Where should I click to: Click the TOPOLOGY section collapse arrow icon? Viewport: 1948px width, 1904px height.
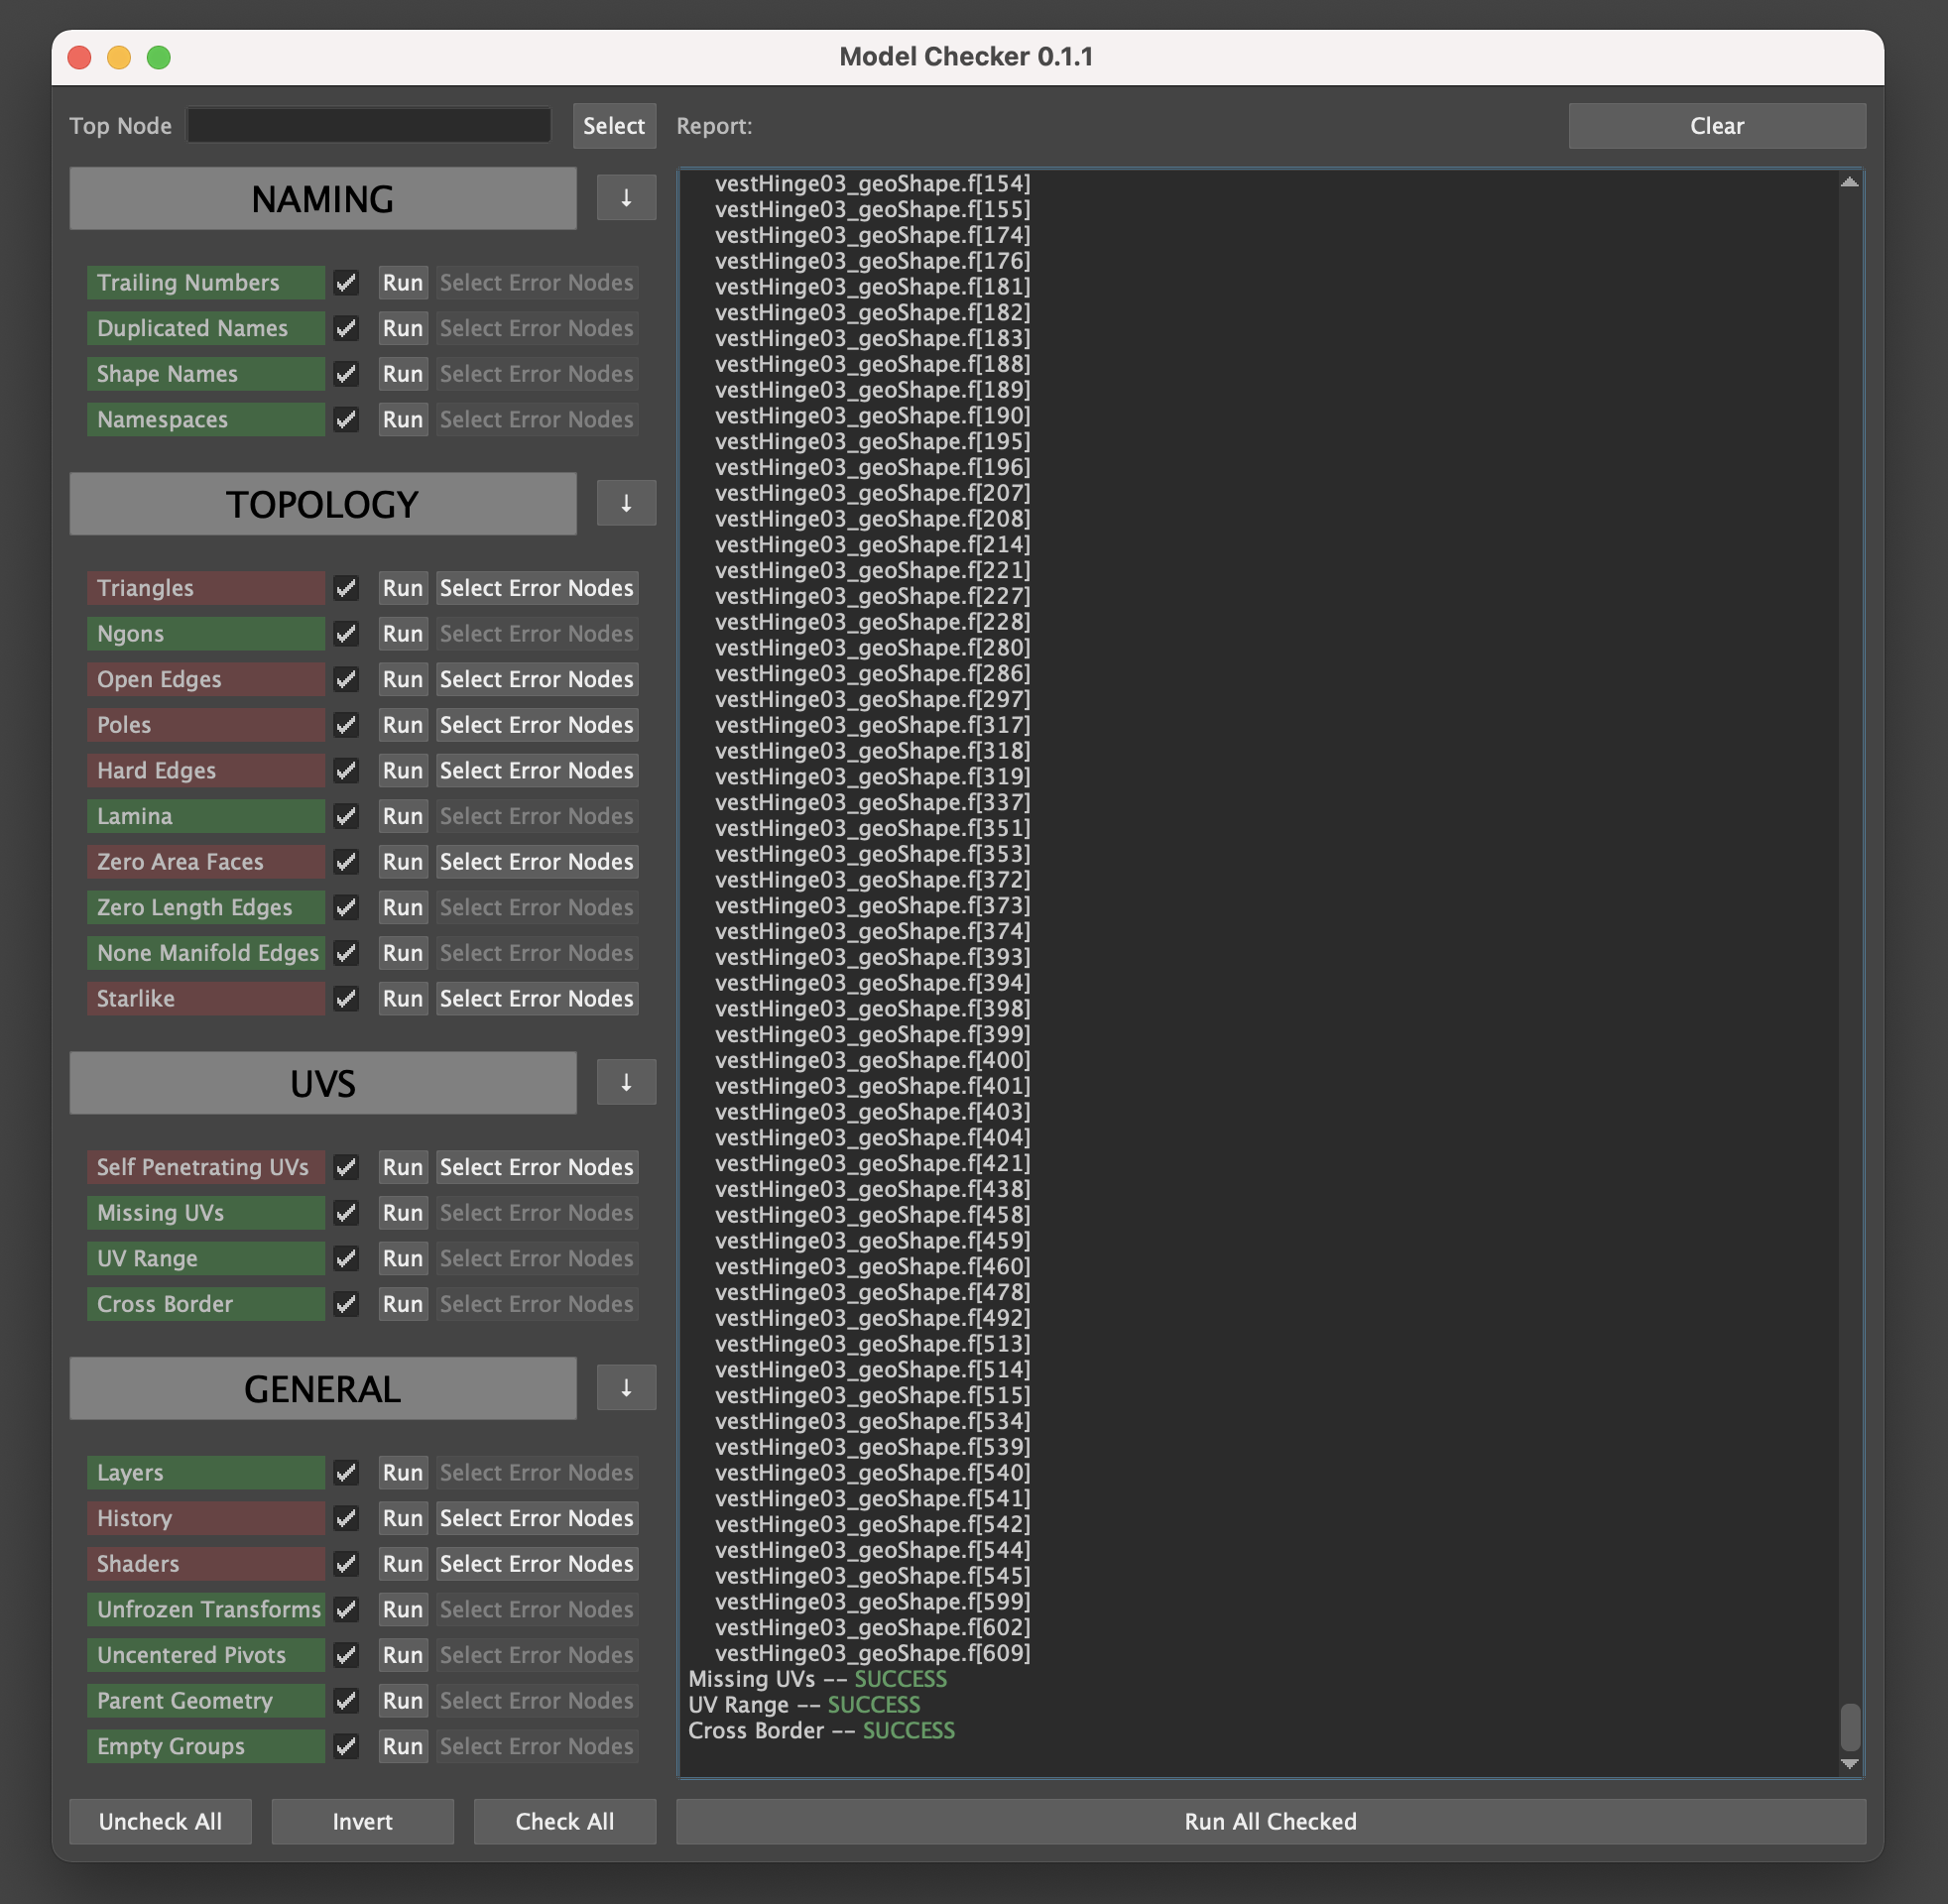point(624,504)
